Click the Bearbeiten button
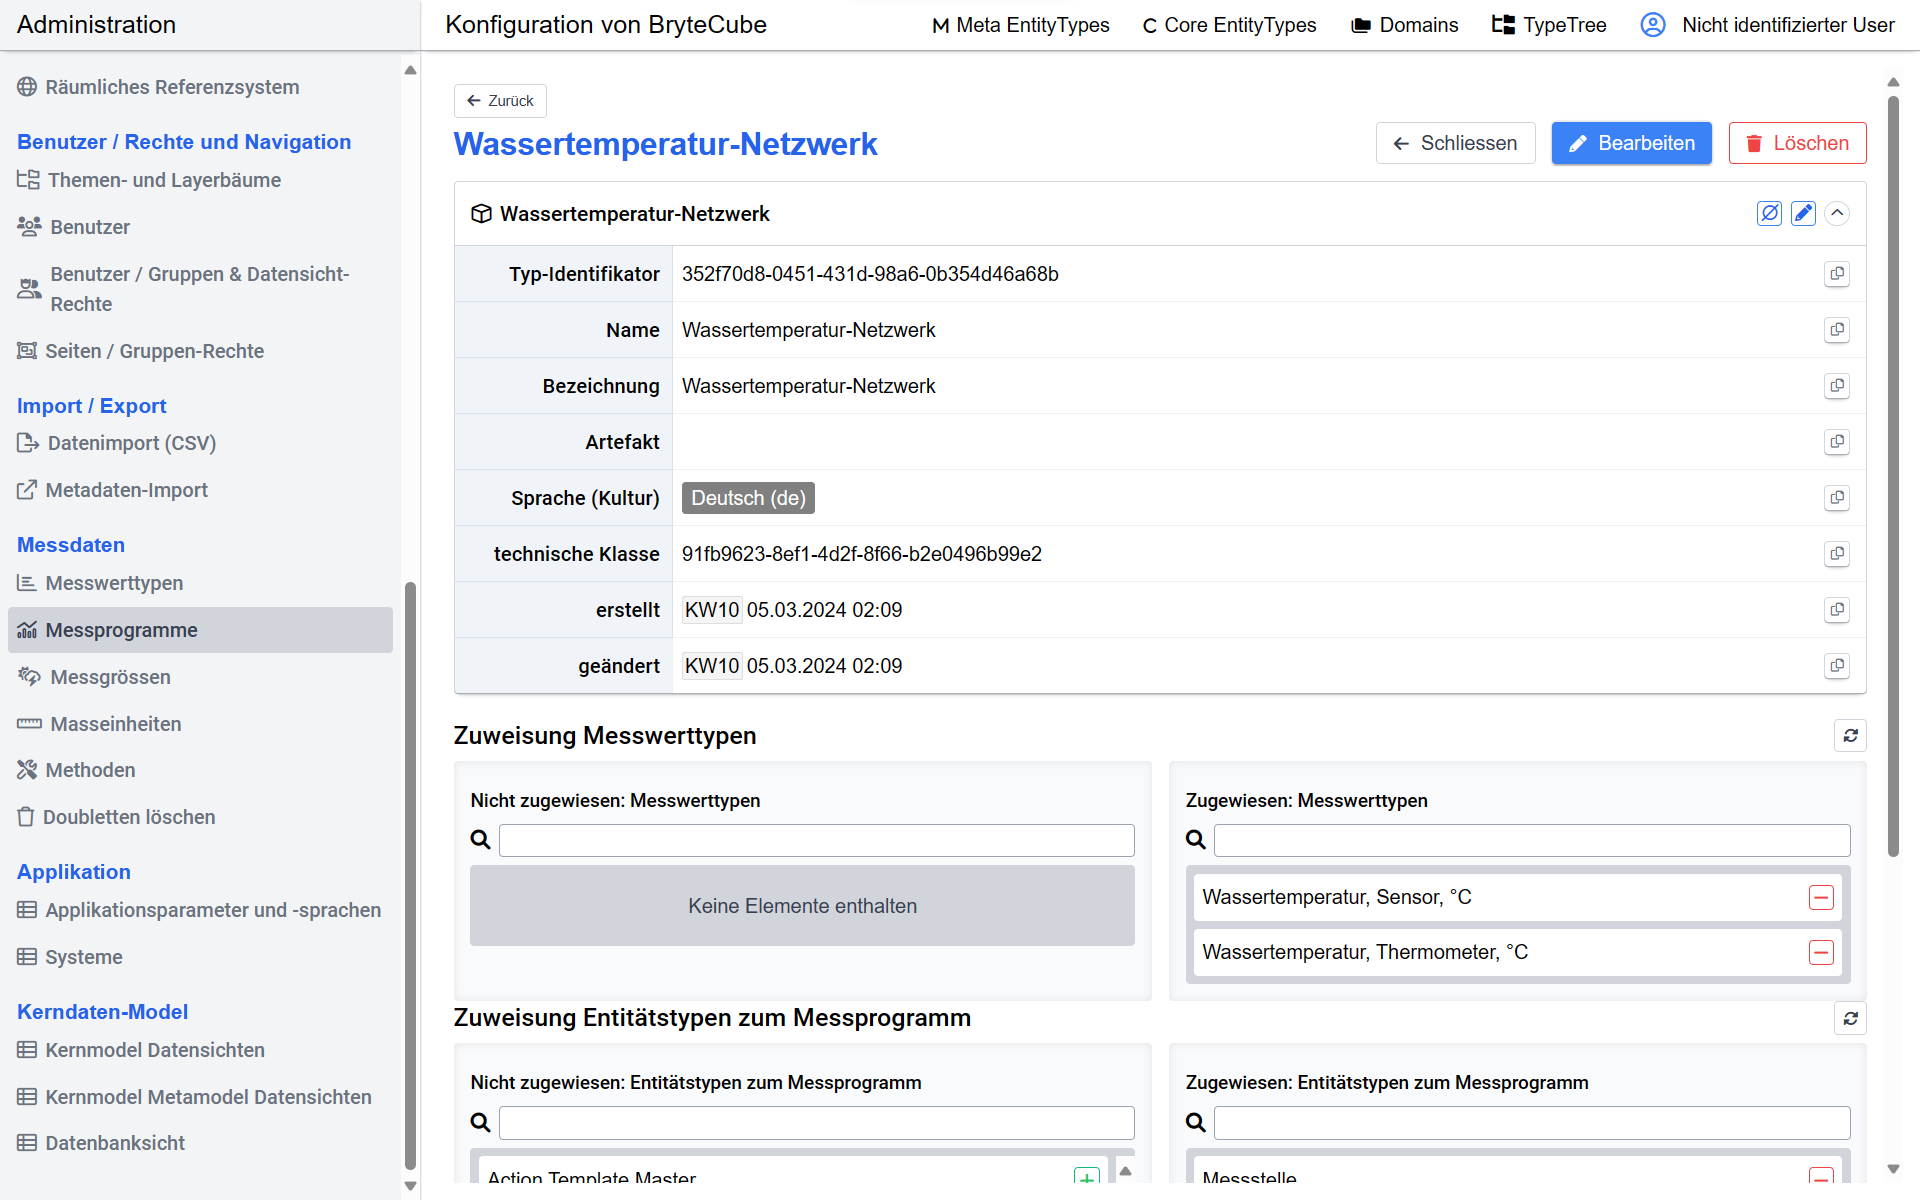The width and height of the screenshot is (1920, 1200). 1631,143
